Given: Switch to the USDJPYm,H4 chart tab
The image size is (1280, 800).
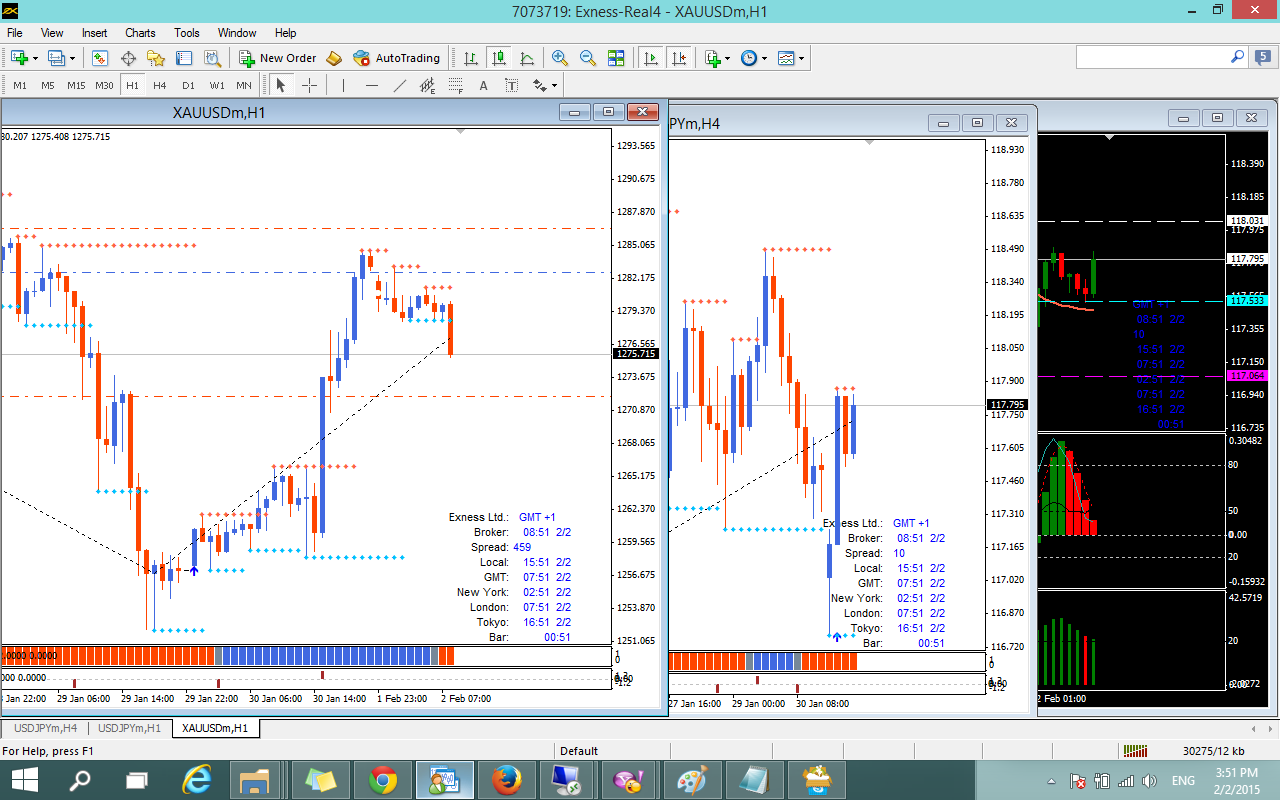Looking at the screenshot, I should [45, 728].
